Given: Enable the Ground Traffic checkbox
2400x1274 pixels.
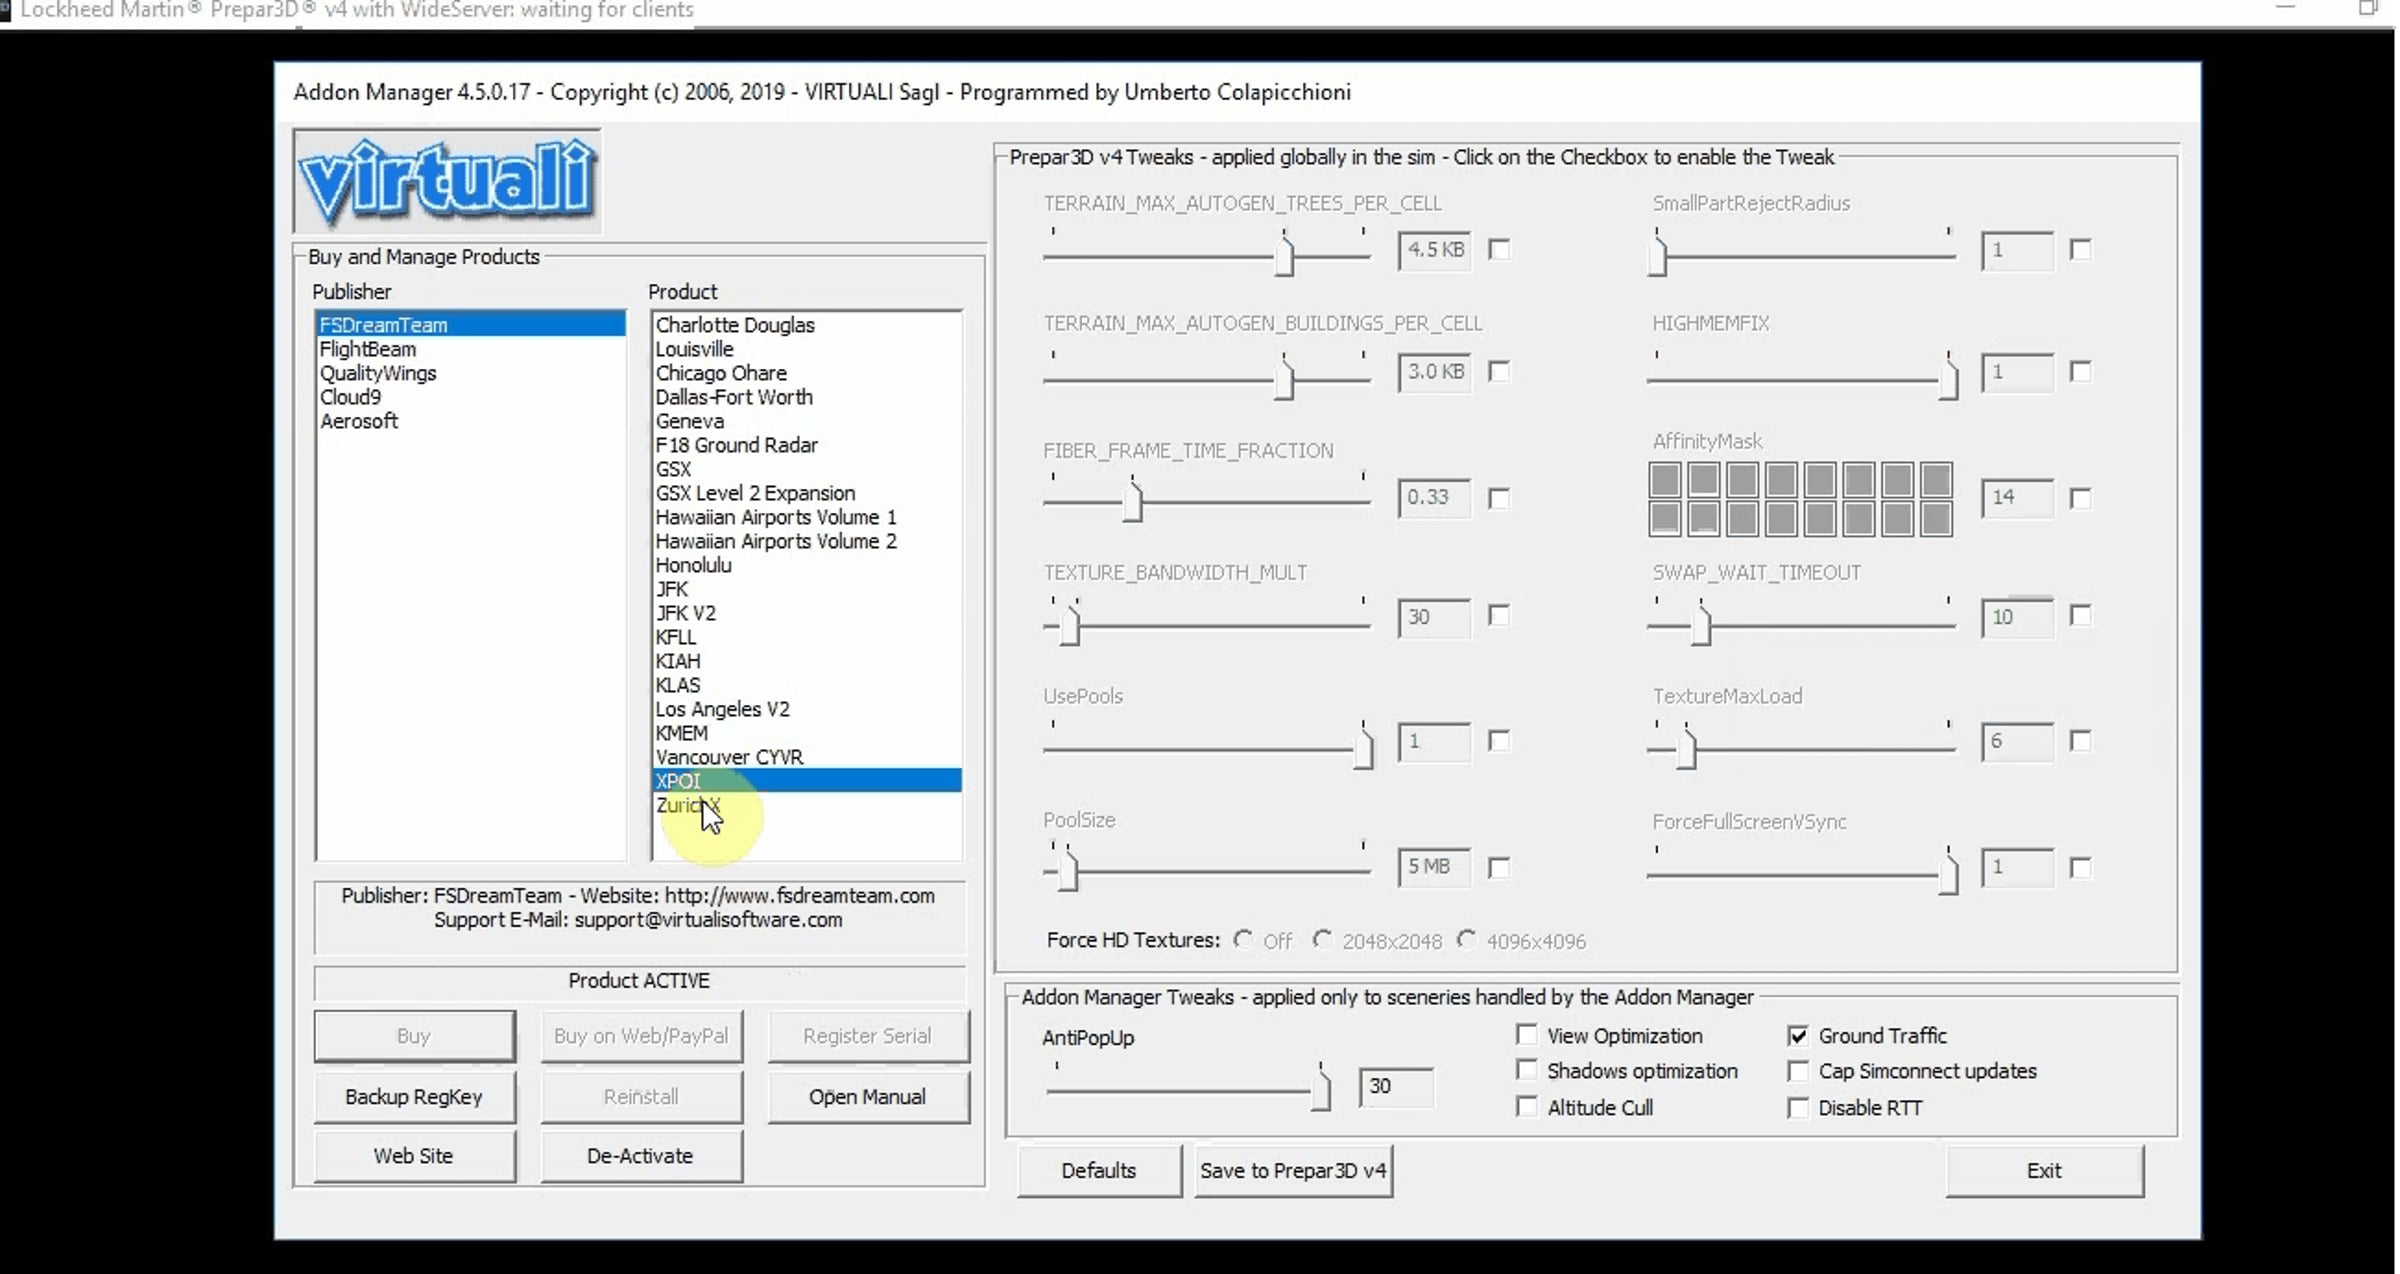Looking at the screenshot, I should [1798, 1036].
